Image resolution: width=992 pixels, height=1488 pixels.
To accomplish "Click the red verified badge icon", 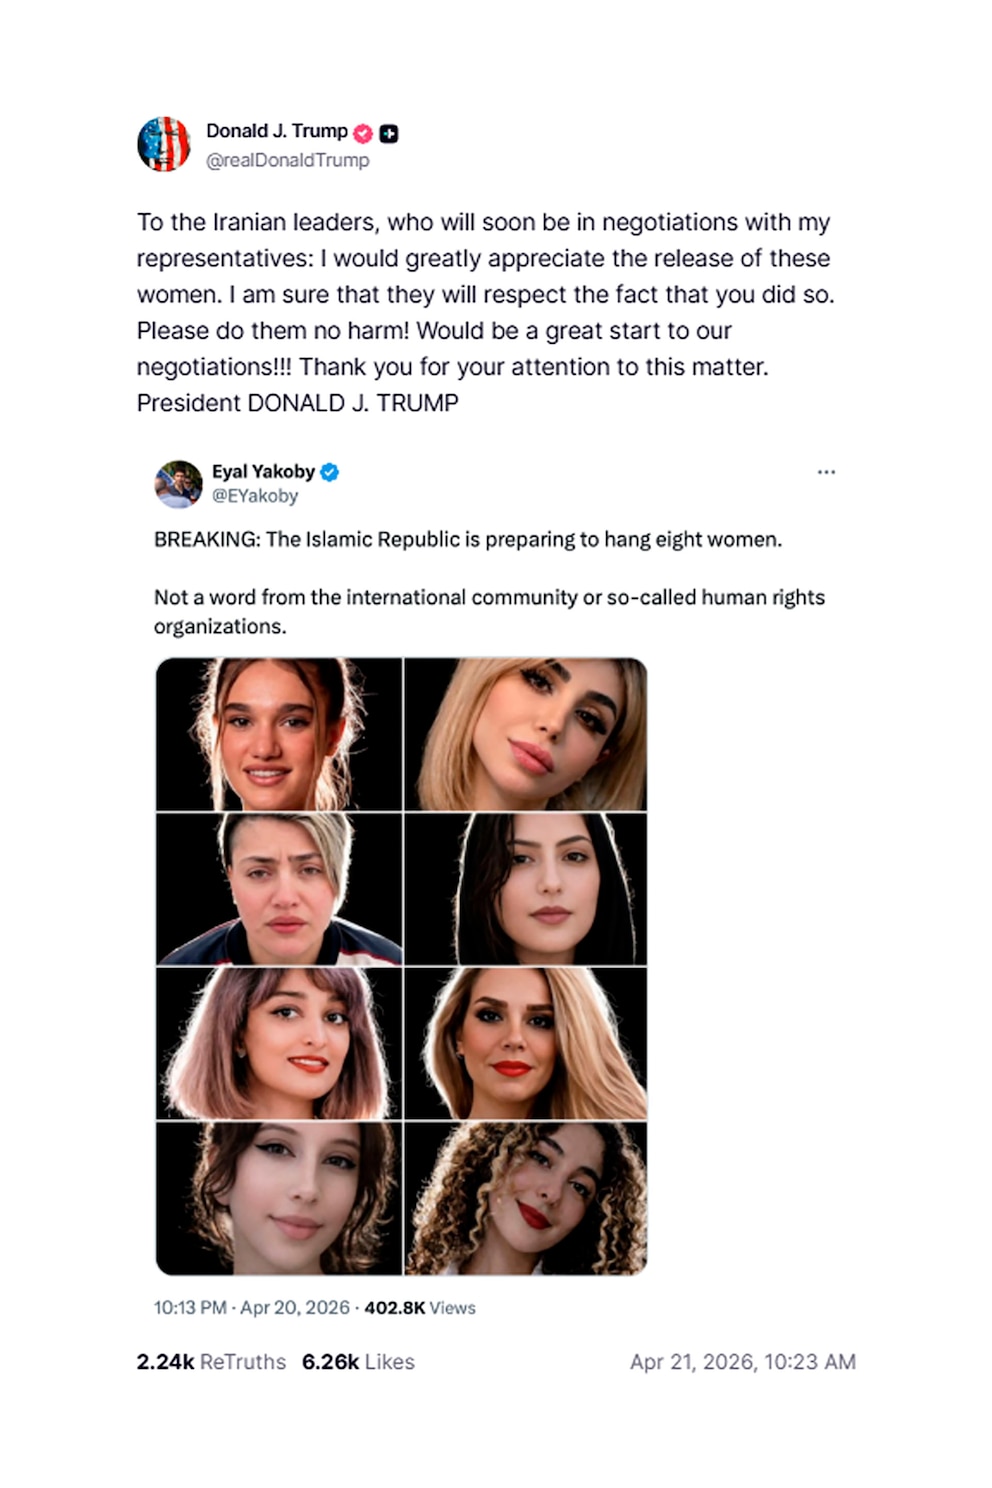I will coord(363,133).
